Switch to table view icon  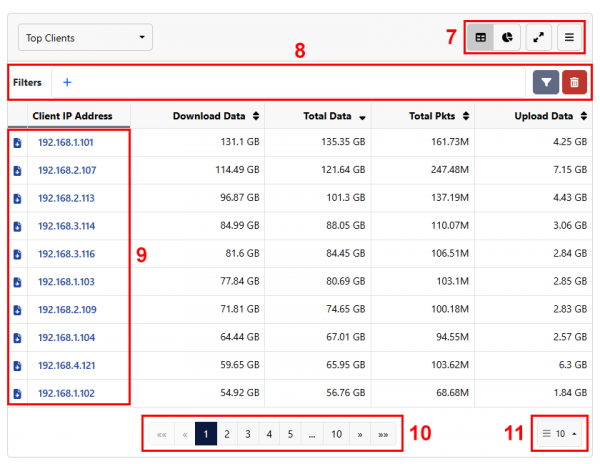(481, 38)
